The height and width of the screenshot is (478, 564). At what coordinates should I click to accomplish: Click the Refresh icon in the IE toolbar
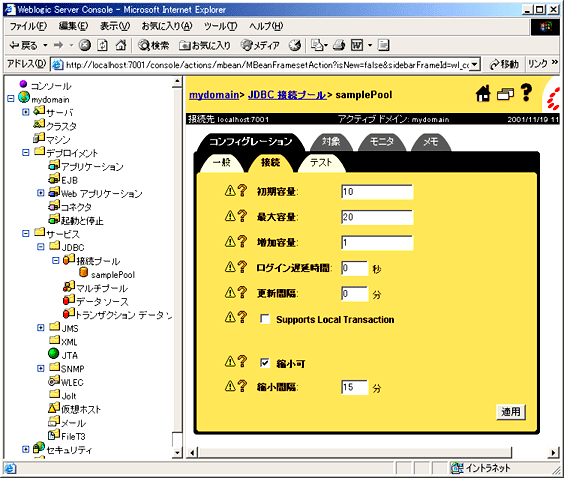(x=103, y=45)
